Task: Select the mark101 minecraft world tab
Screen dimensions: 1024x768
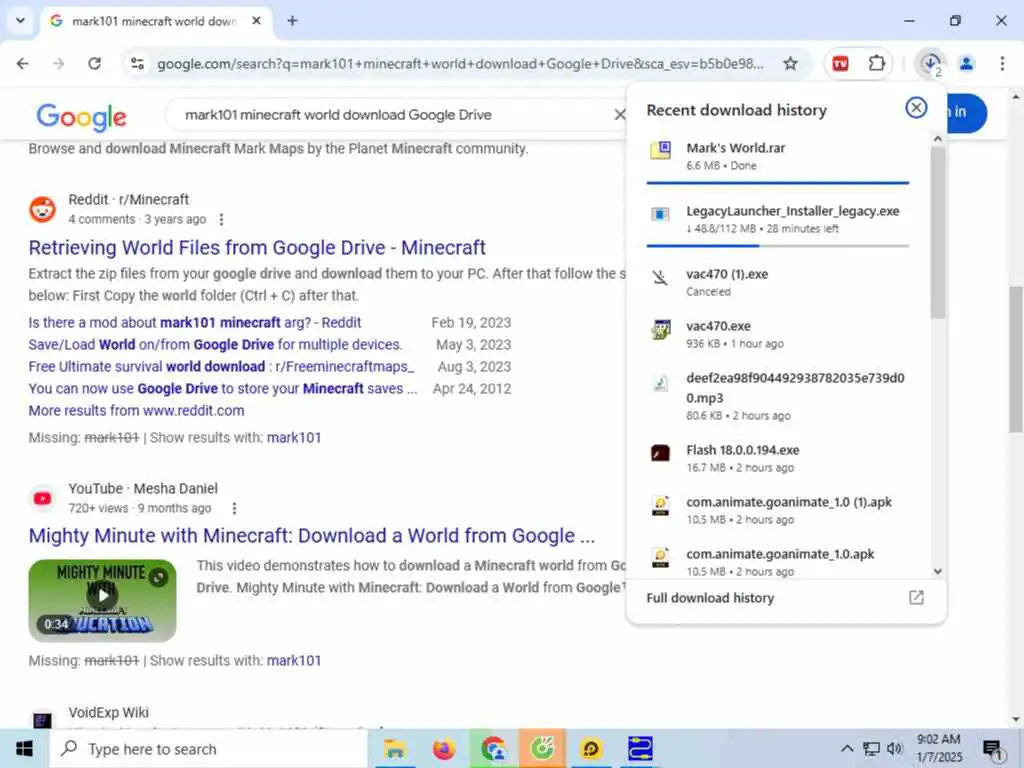Action: click(x=153, y=21)
